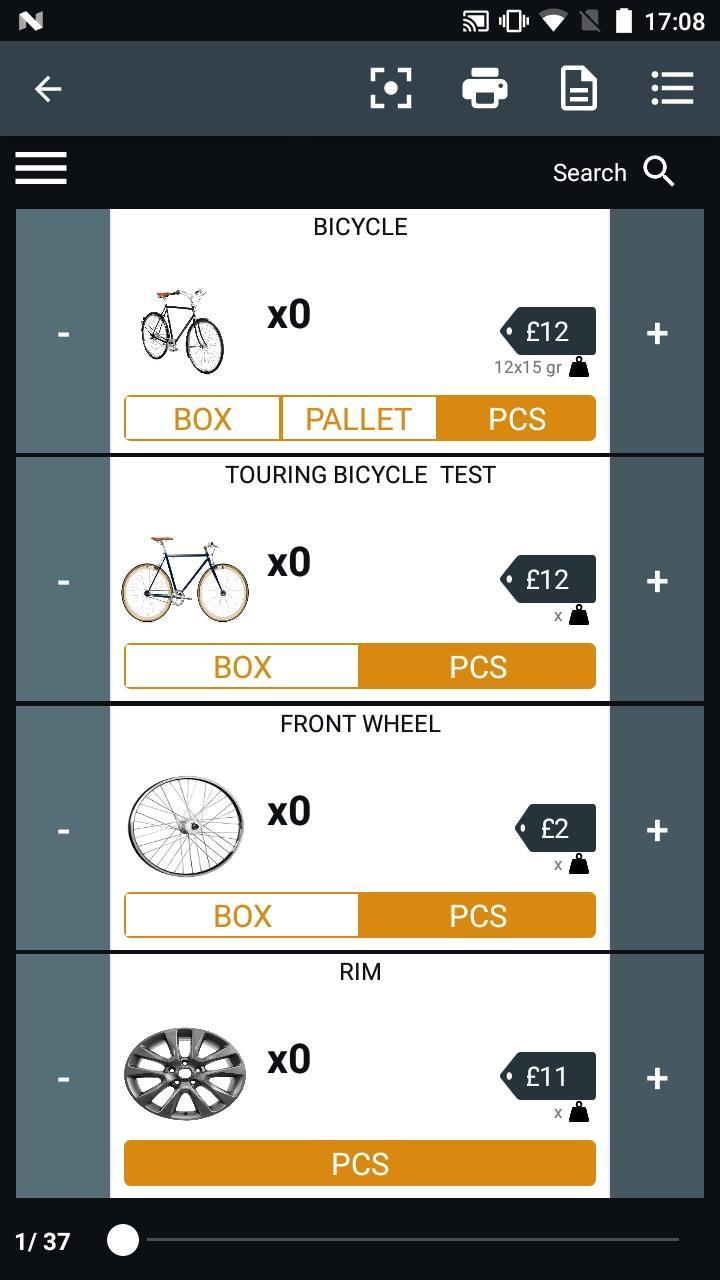Tap the Search magnifier icon

pyautogui.click(x=659, y=172)
